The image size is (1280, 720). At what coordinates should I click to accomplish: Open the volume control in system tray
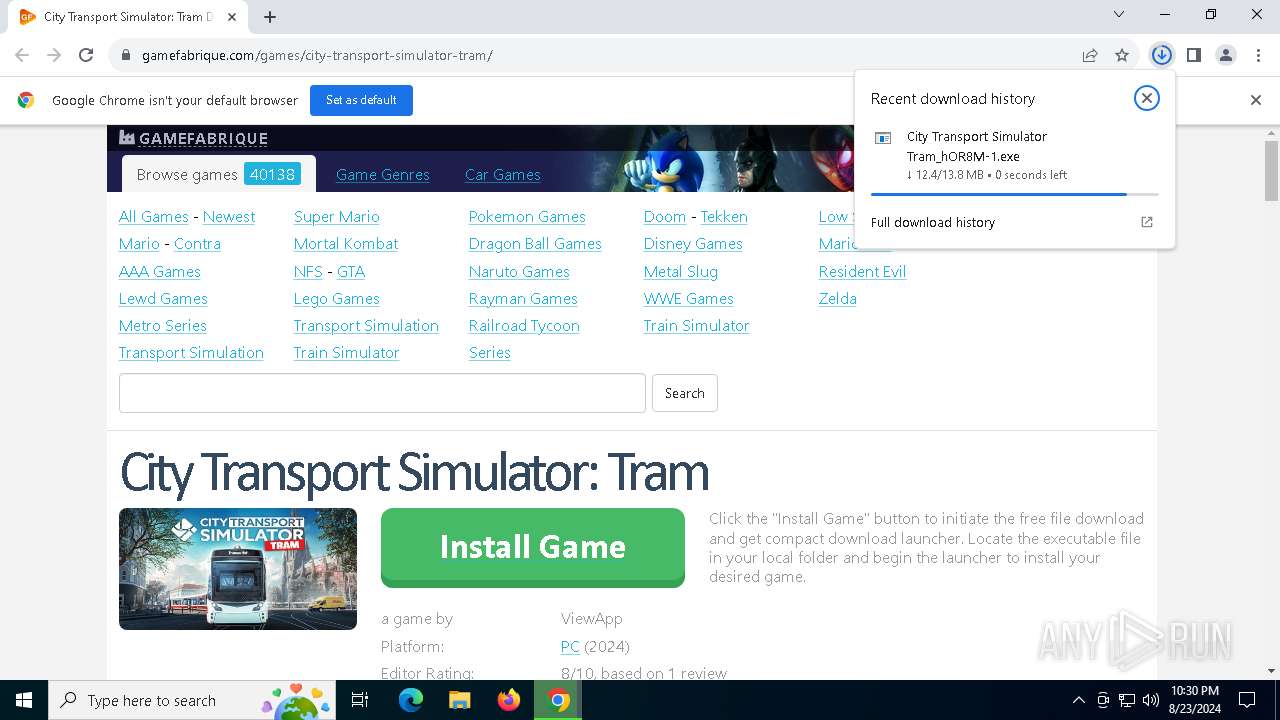click(x=1151, y=700)
